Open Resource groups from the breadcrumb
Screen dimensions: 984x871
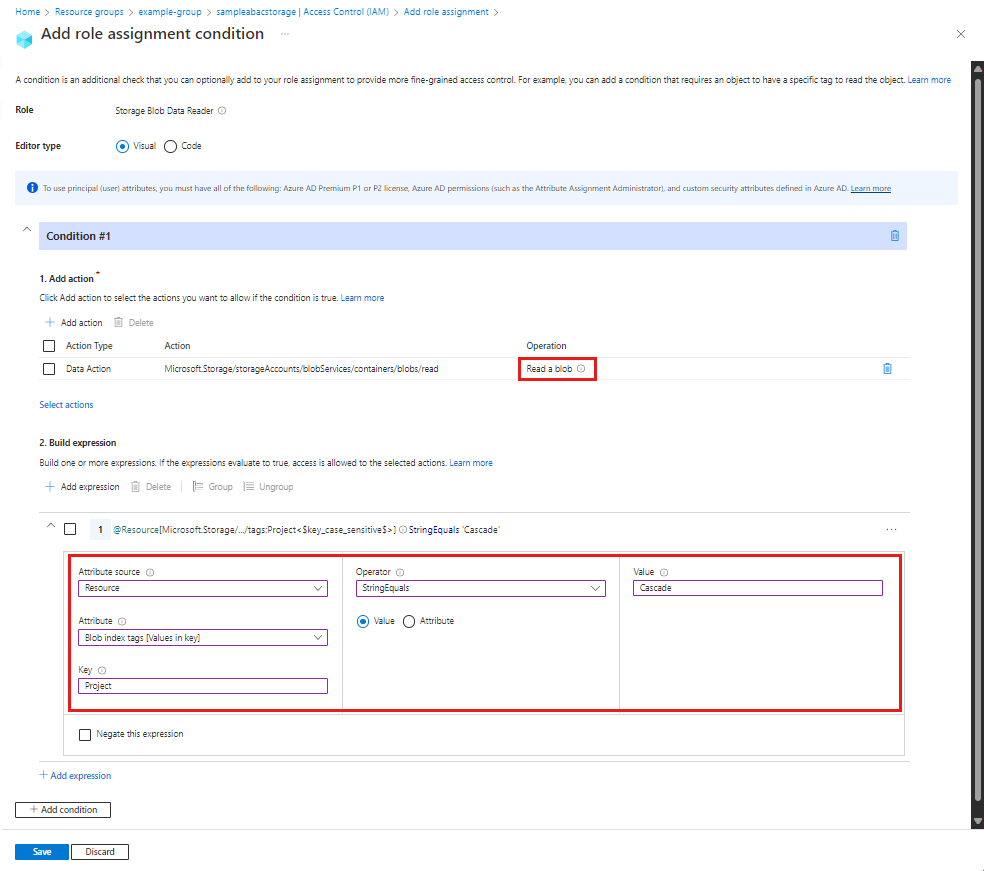click(x=88, y=11)
